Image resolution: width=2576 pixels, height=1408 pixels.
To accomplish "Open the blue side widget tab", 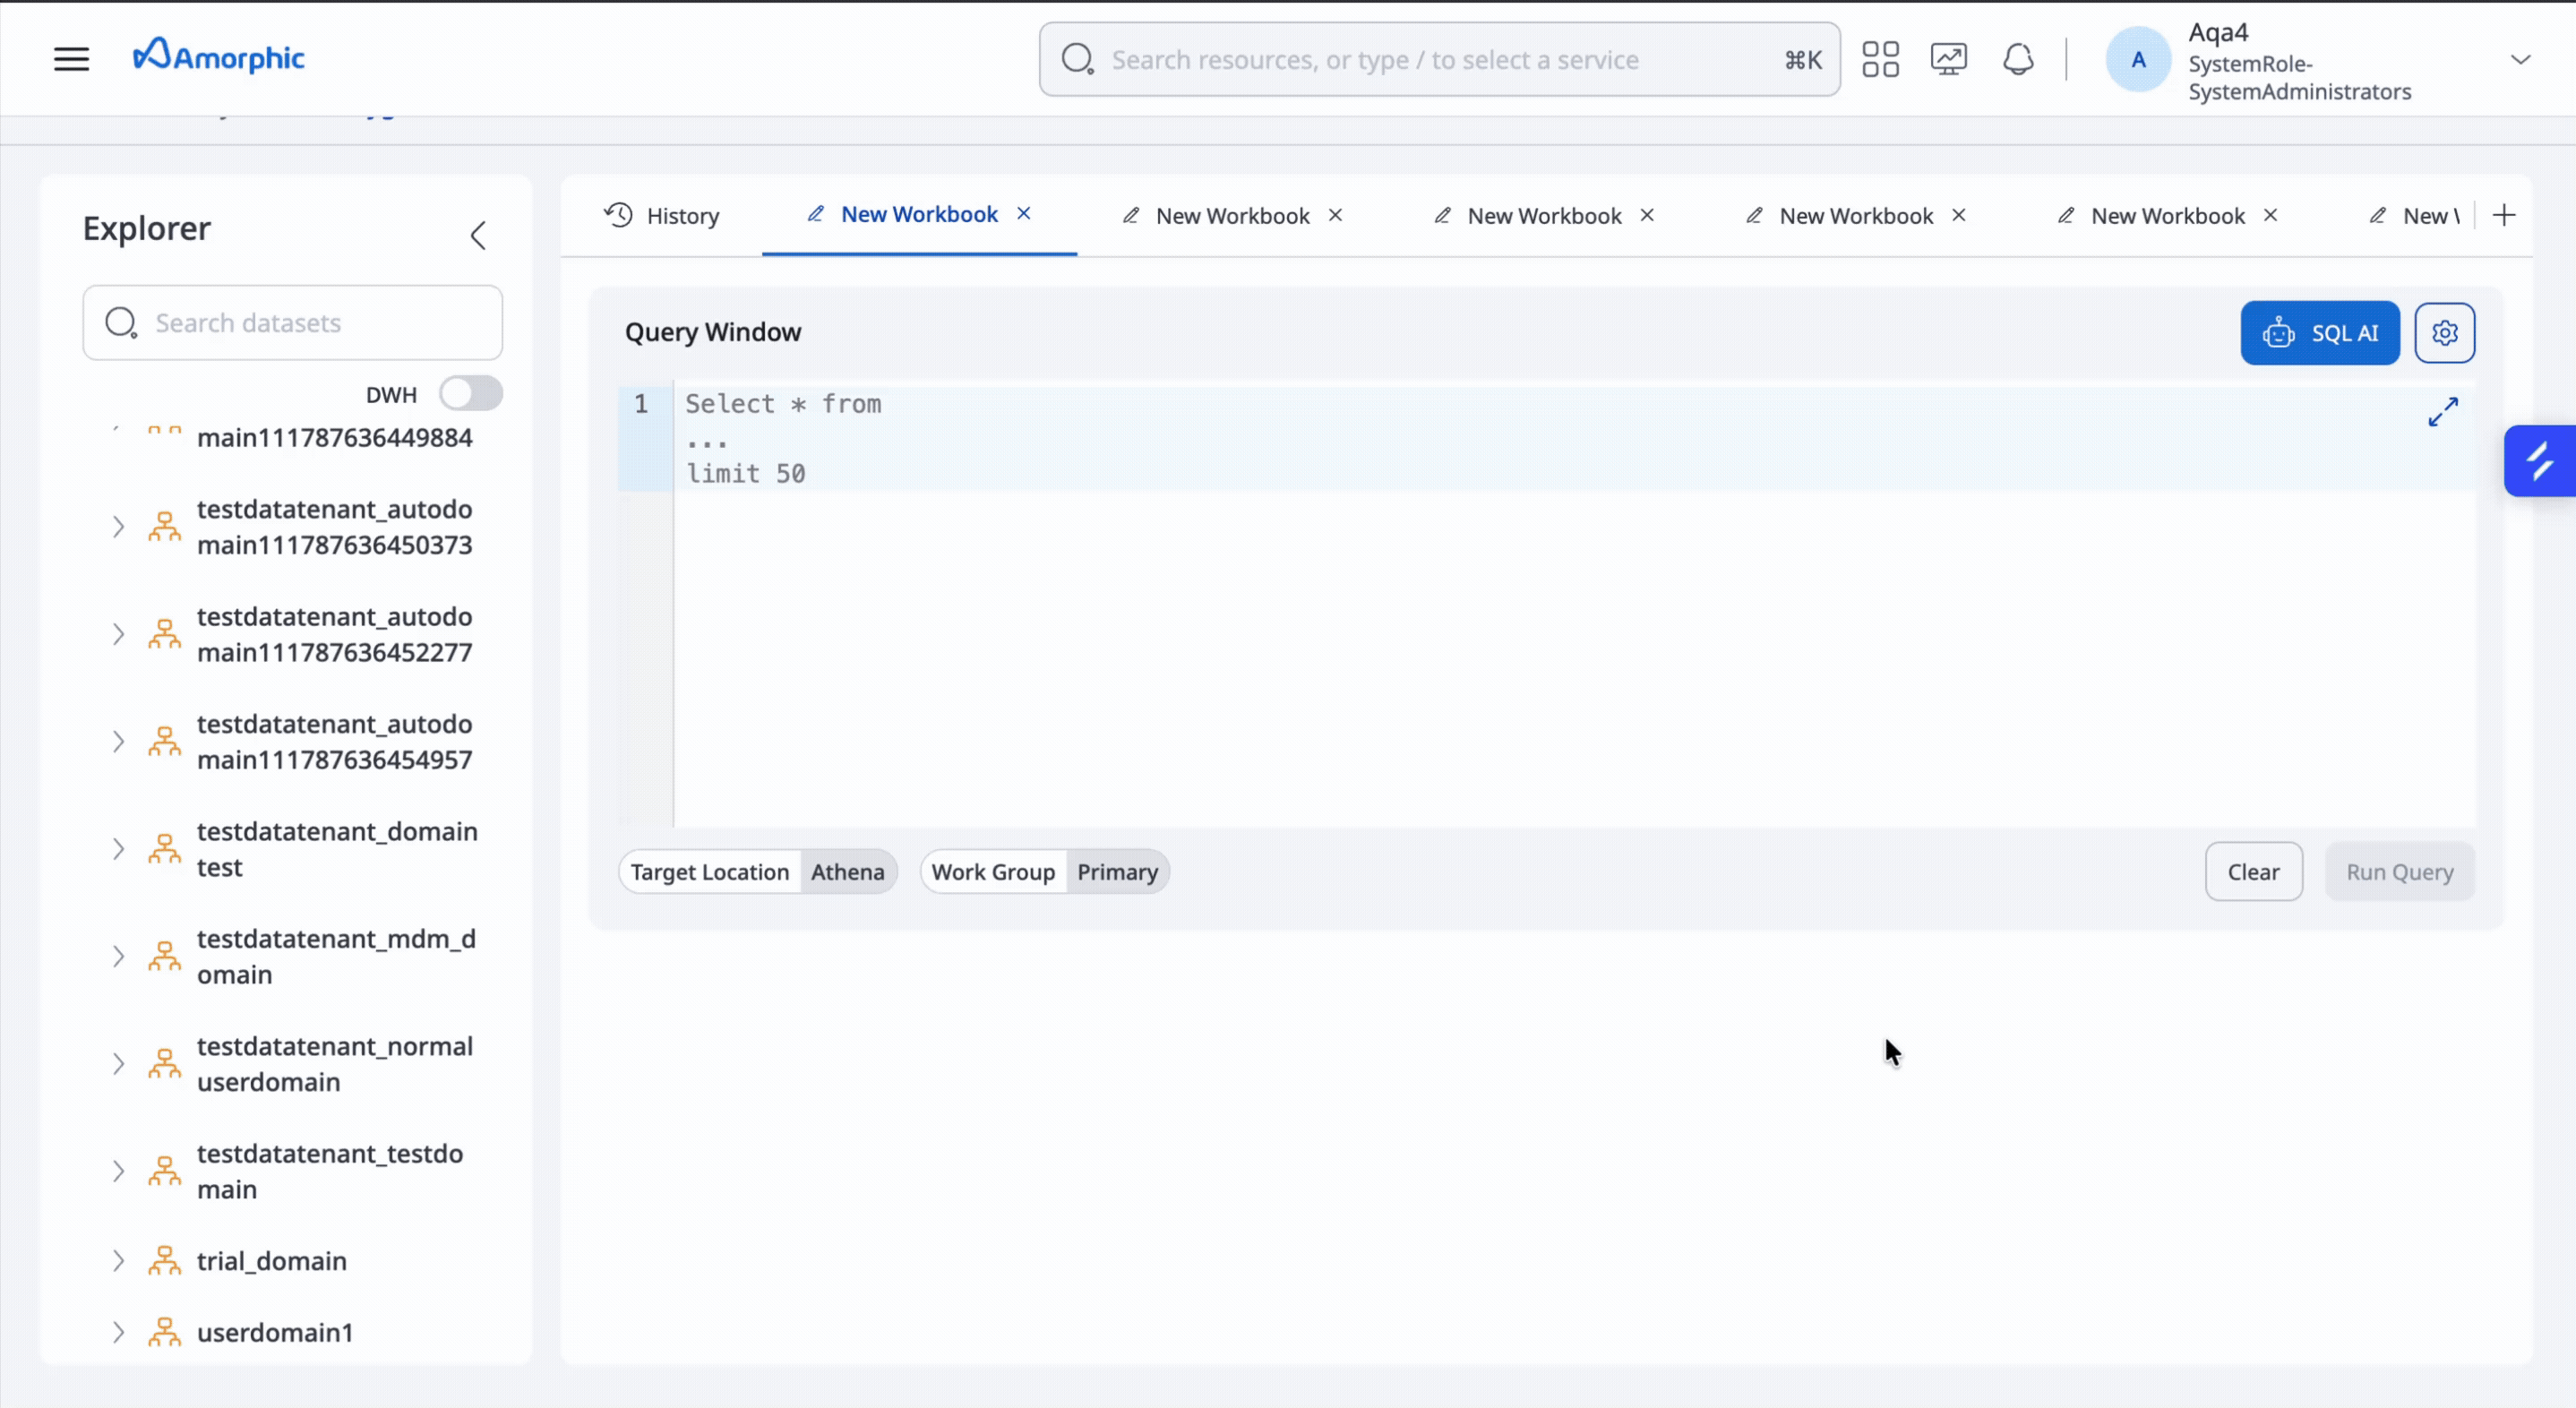I will pos(2540,461).
